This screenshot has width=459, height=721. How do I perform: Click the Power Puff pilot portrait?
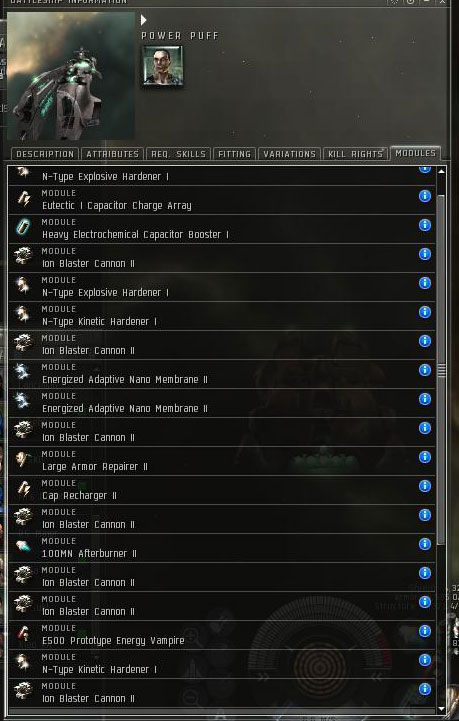(x=162, y=65)
